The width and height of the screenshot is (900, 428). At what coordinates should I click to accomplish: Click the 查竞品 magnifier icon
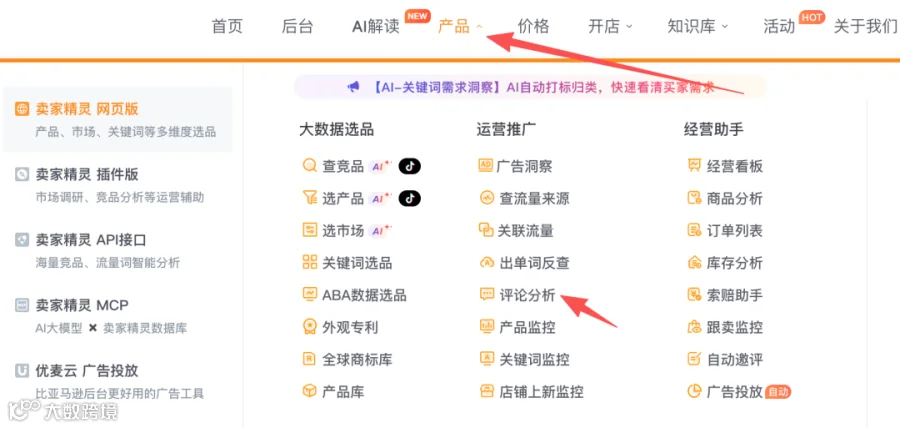pyautogui.click(x=309, y=166)
